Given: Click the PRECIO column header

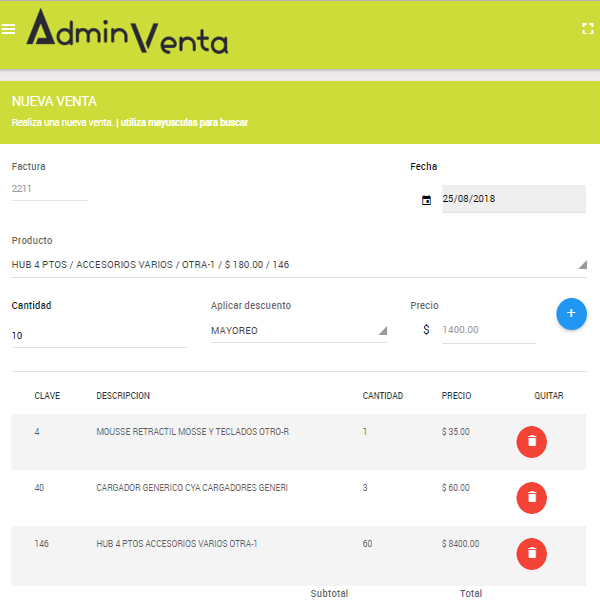Looking at the screenshot, I should click(x=456, y=396).
